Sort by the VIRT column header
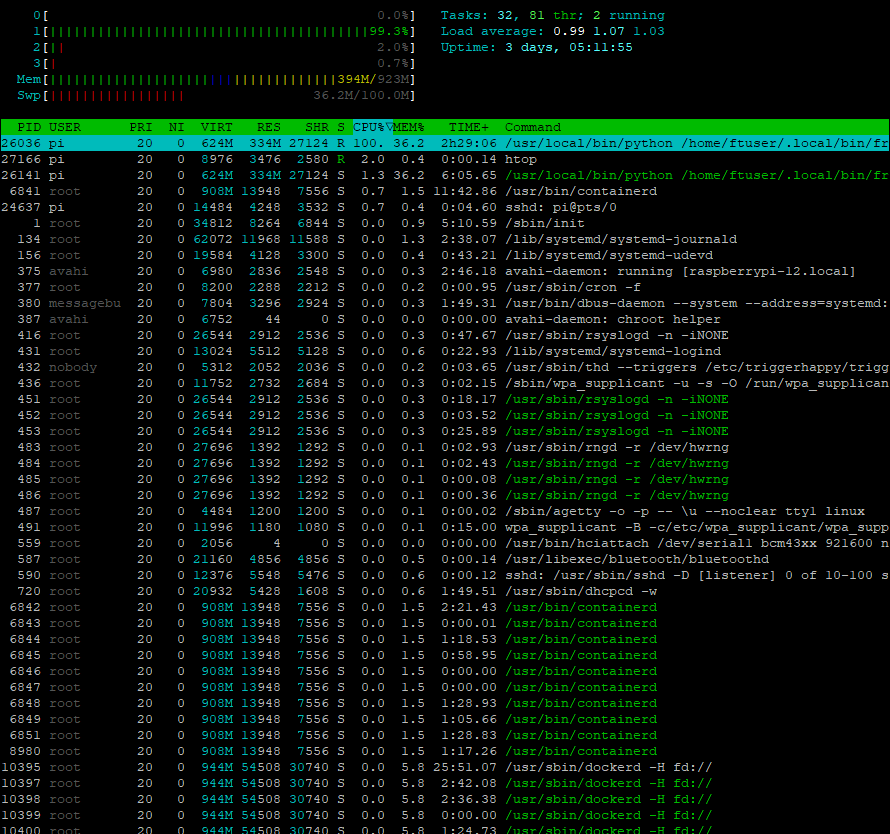 pos(218,127)
